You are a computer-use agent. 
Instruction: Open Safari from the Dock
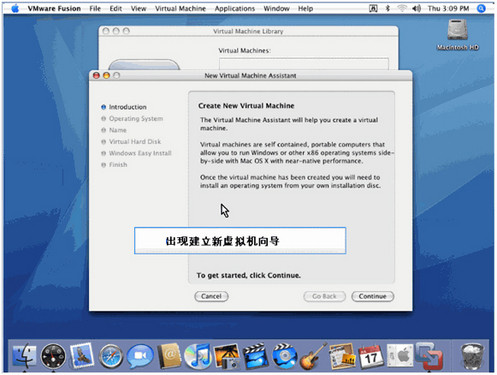pos(111,357)
